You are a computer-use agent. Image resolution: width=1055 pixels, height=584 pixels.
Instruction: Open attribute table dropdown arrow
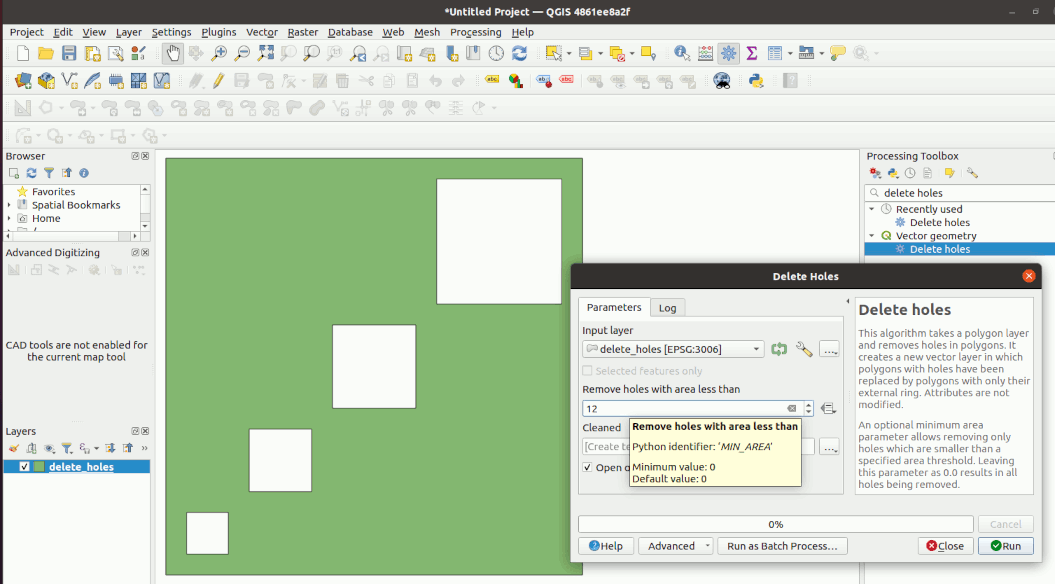[790, 53]
